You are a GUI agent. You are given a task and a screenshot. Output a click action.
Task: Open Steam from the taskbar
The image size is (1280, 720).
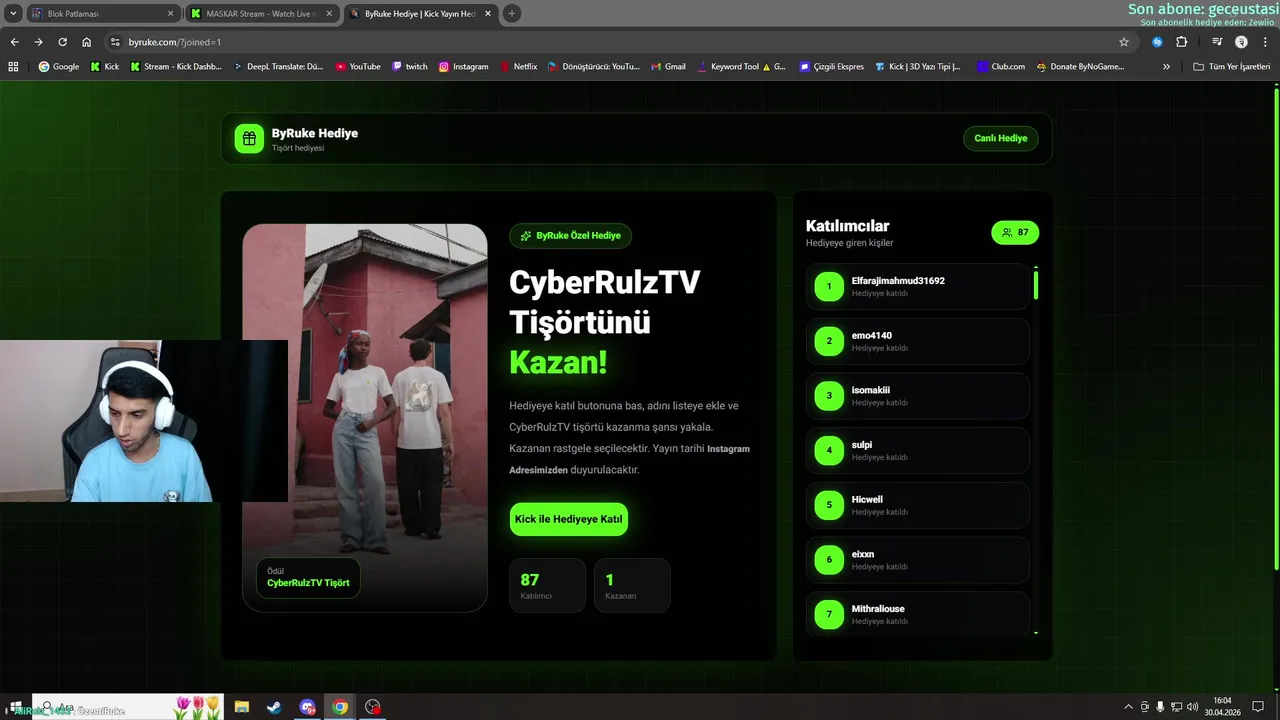(x=273, y=707)
